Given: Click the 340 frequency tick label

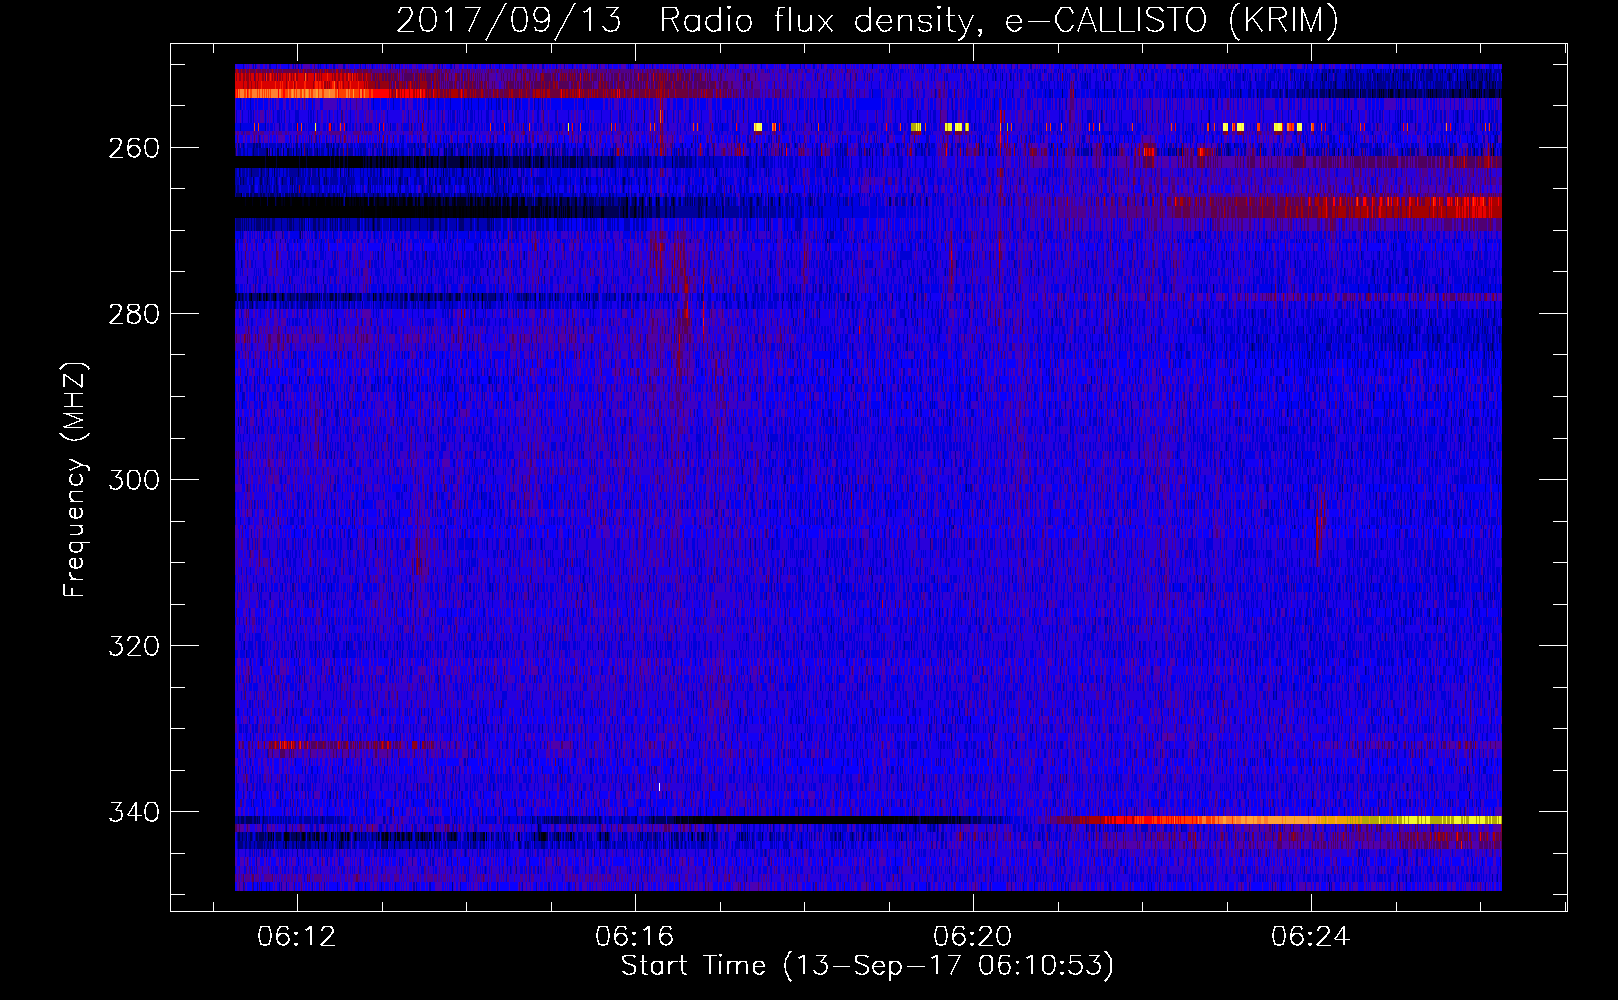Looking at the screenshot, I should pos(135,812).
